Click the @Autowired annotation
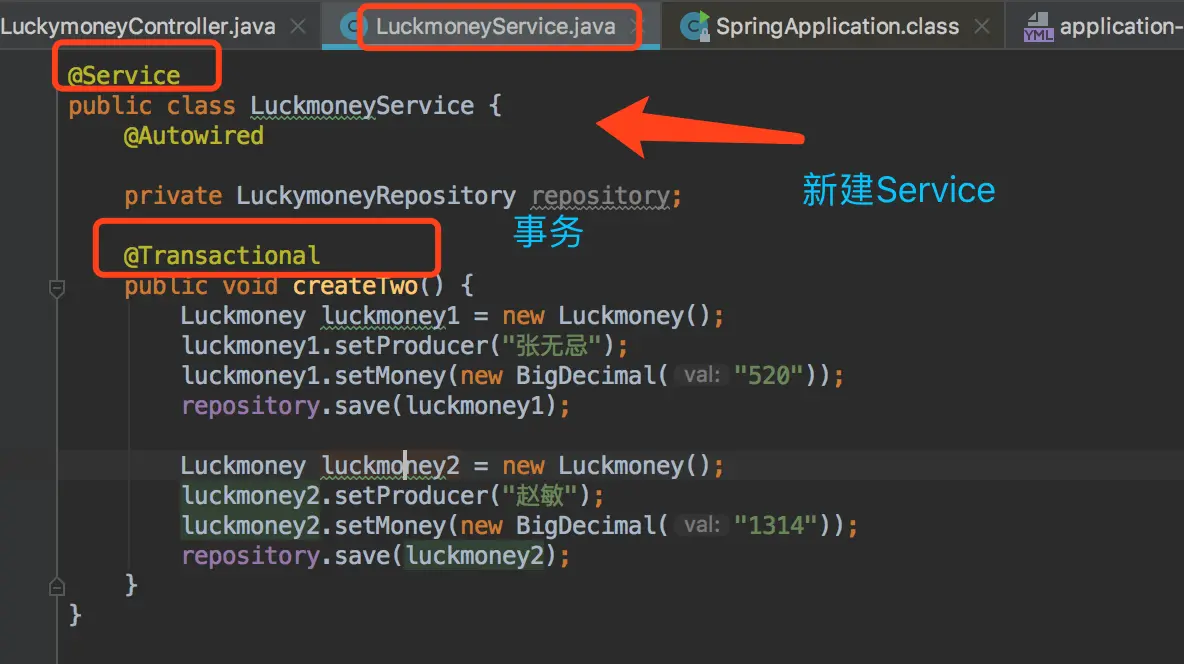1184x664 pixels. (194, 136)
